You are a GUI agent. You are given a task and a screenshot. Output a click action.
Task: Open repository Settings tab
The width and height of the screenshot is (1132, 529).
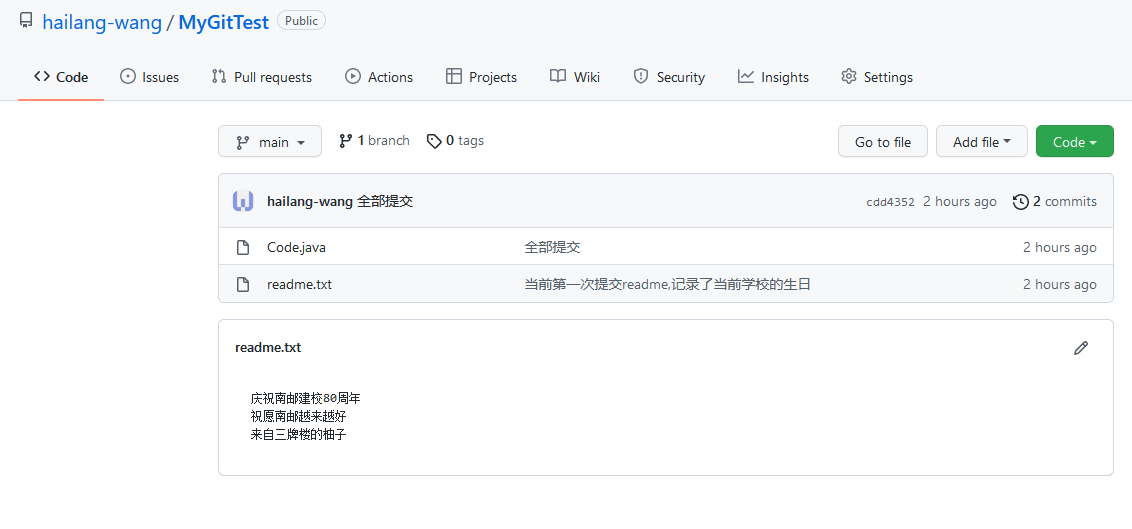pos(877,77)
